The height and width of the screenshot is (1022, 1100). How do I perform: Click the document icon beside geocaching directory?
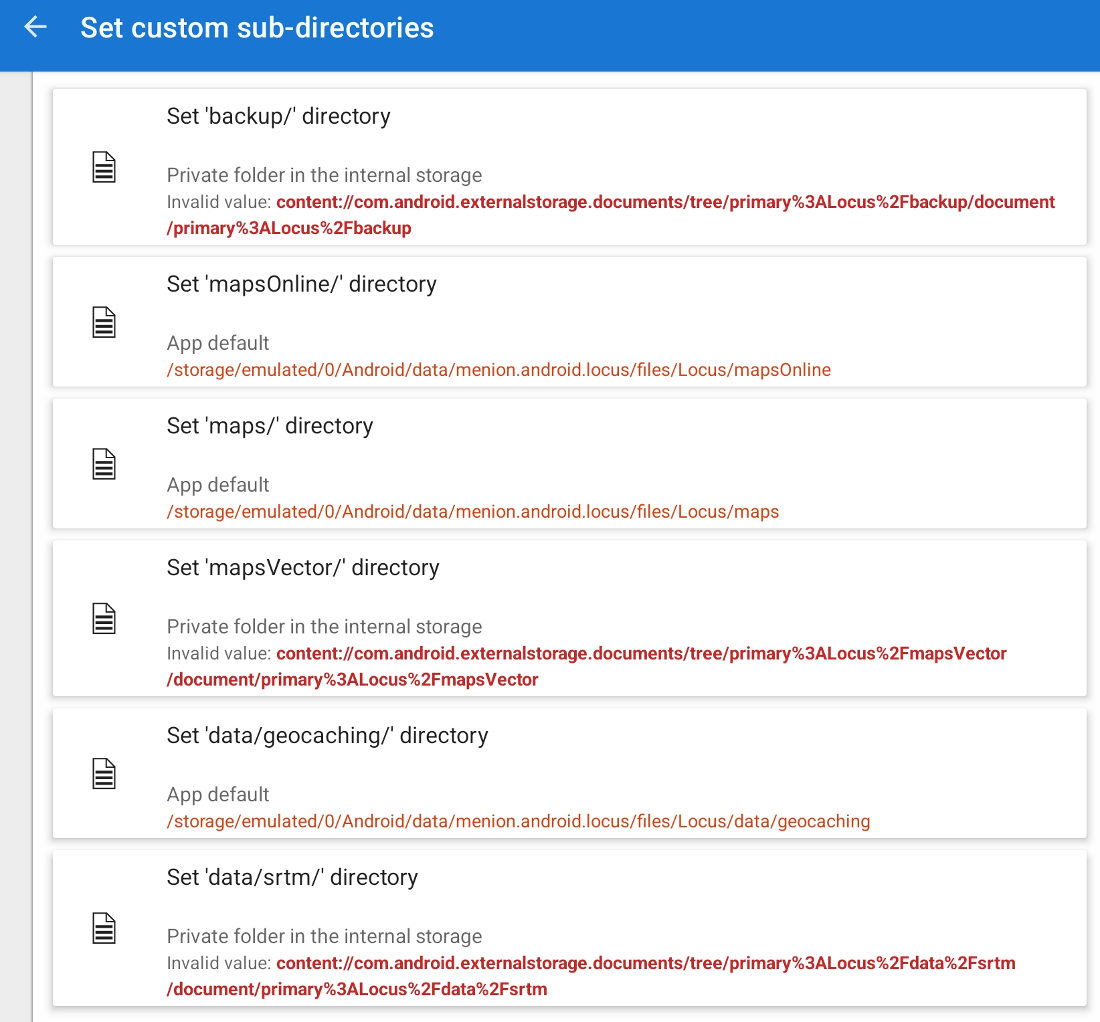[x=104, y=774]
